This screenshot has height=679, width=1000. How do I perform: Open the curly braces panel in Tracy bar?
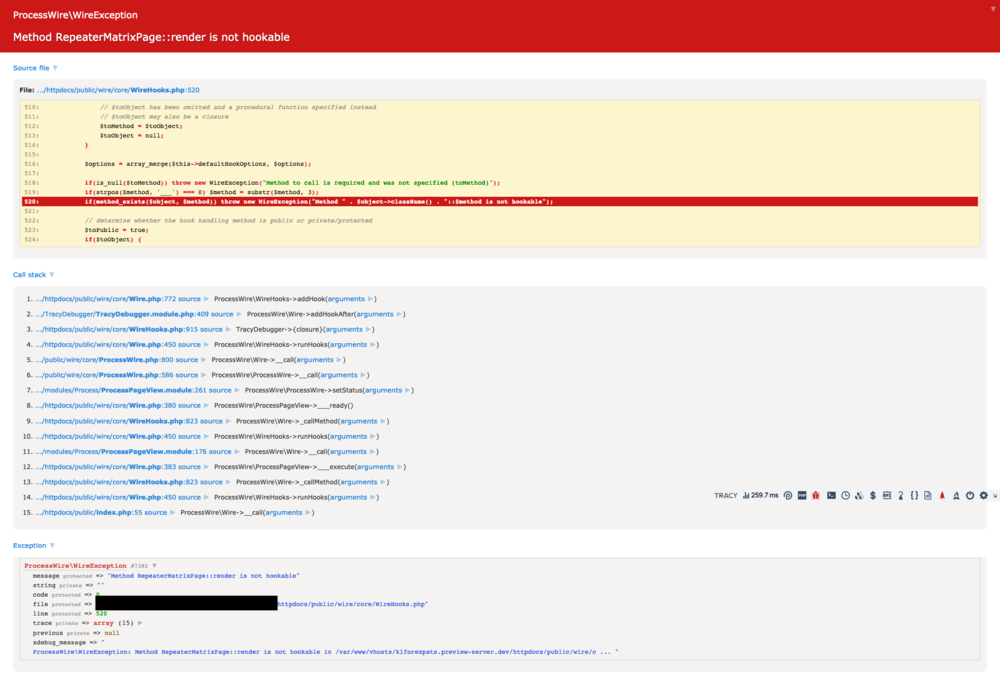[914, 495]
